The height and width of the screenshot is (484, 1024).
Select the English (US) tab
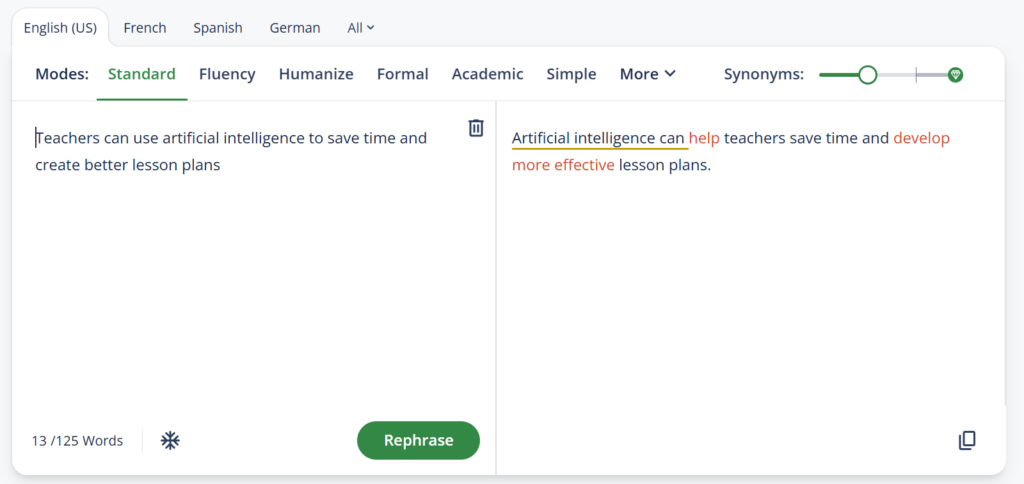pyautogui.click(x=60, y=28)
